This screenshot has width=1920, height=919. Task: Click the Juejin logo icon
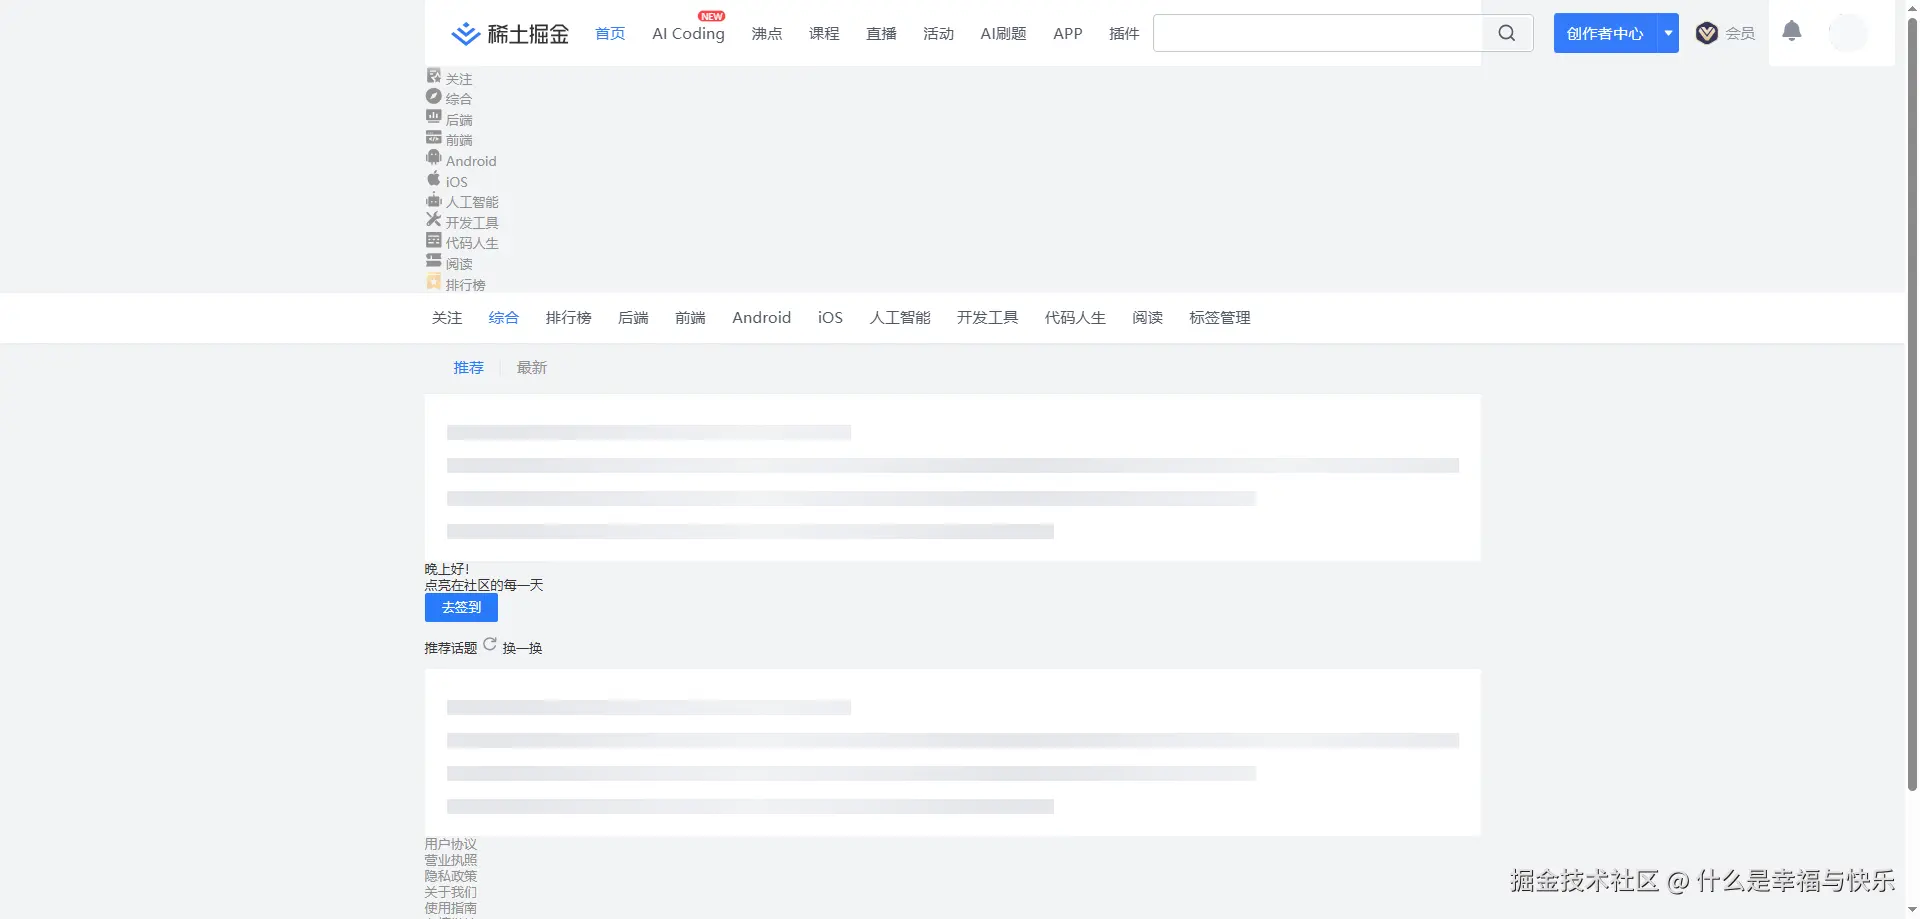pyautogui.click(x=465, y=34)
